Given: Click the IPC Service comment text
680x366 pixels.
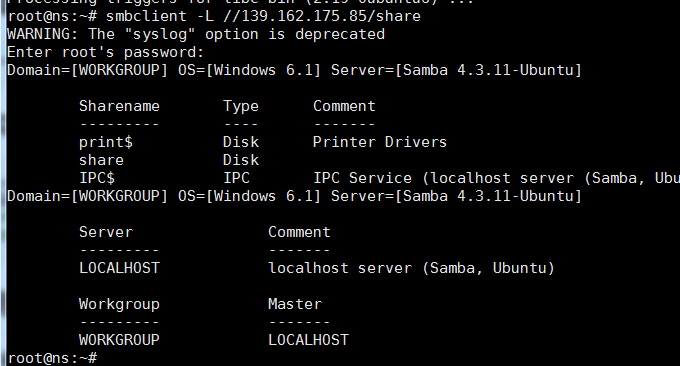Looking at the screenshot, I should click(497, 178).
